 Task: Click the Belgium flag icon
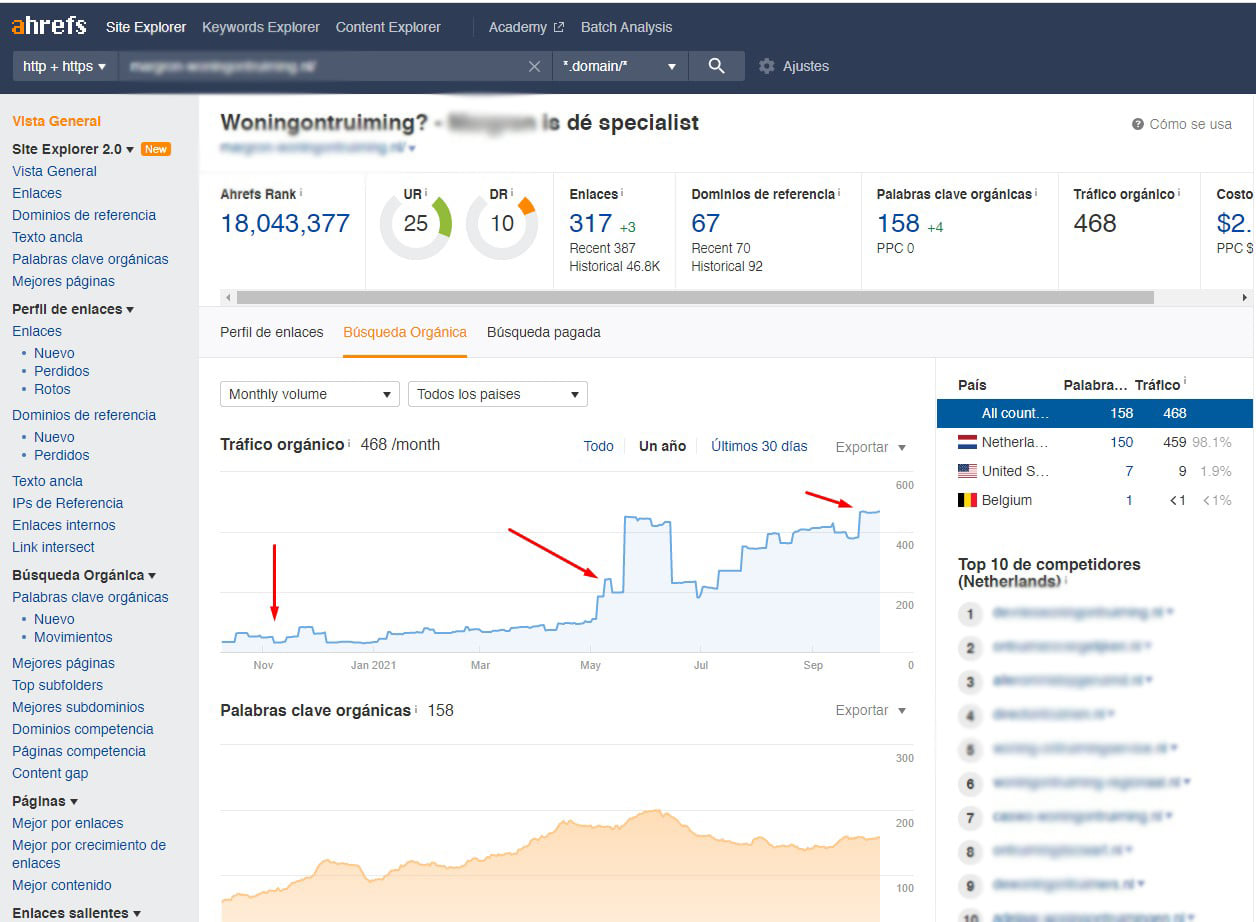point(967,500)
